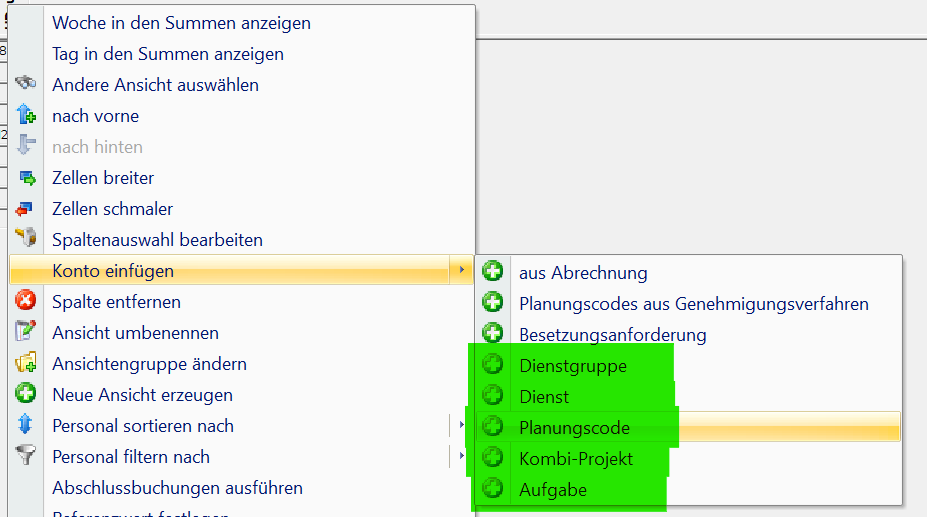Choose Besetzungsanforderung in the submenu

click(612, 334)
